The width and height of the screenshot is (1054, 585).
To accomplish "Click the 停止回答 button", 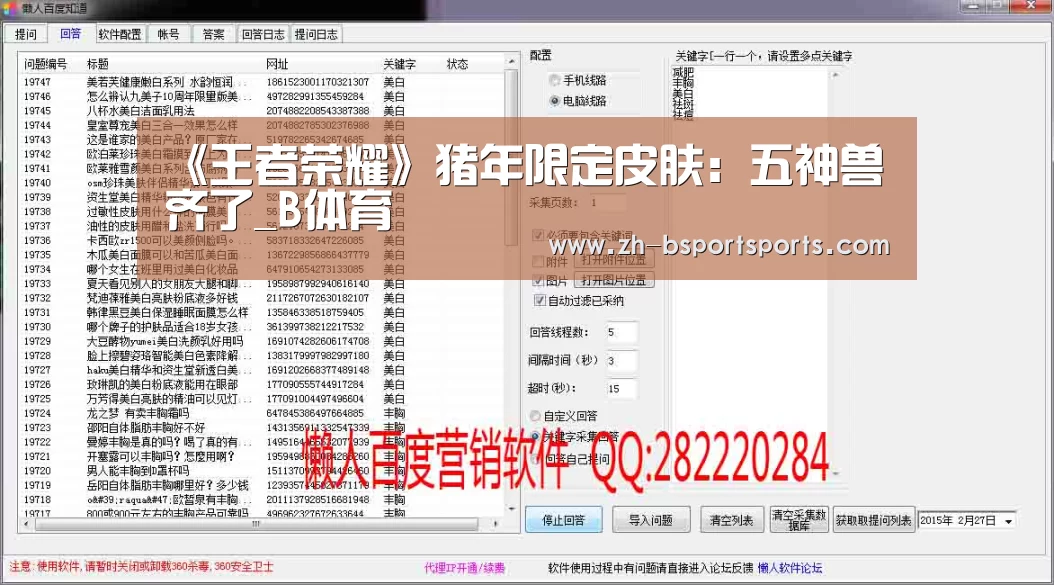I will click(x=563, y=520).
